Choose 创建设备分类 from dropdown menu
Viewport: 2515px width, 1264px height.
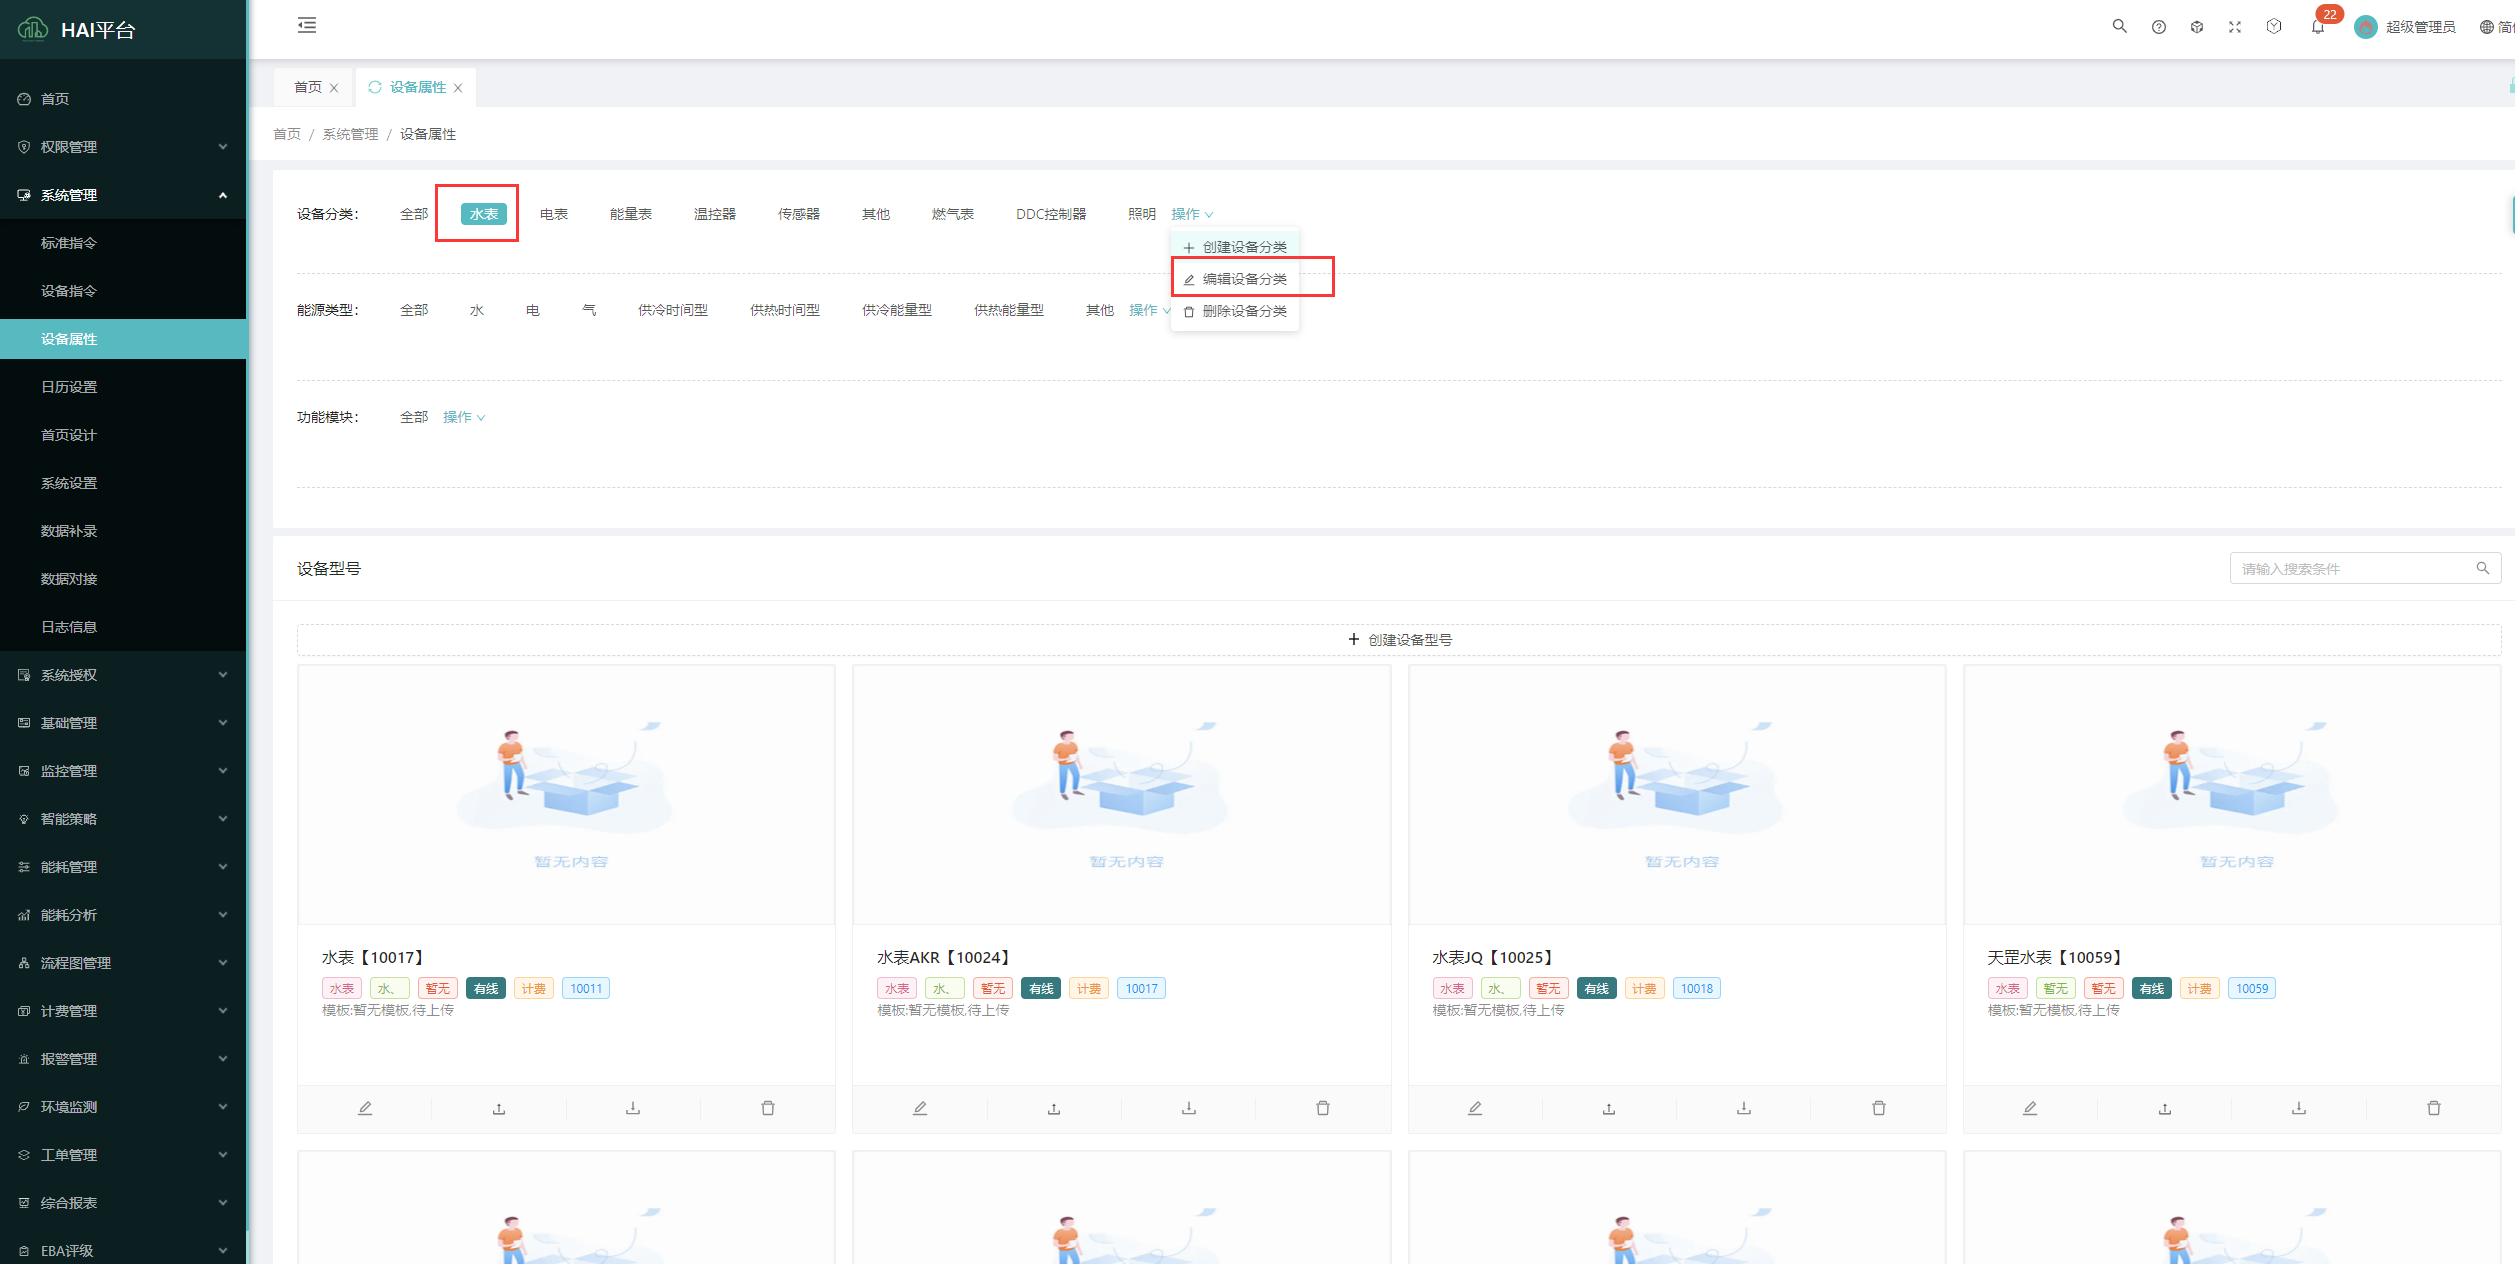1235,247
